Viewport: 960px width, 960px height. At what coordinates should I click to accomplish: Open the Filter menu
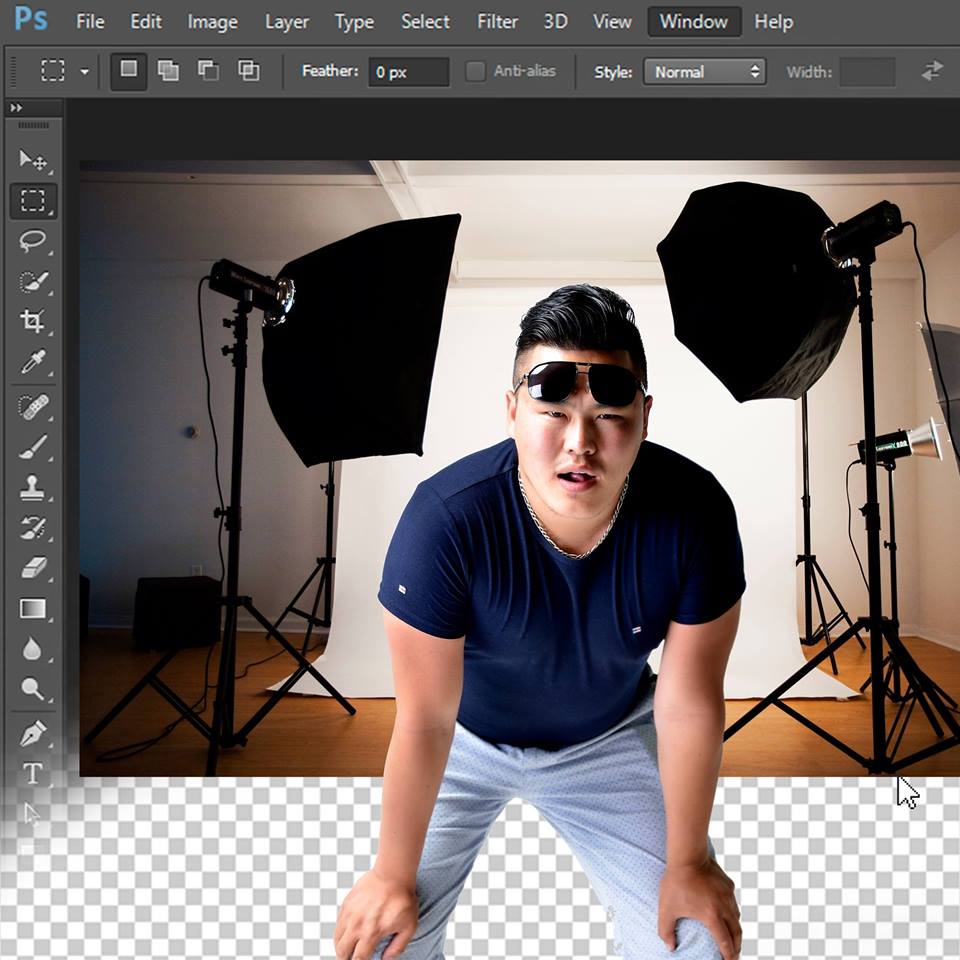[x=497, y=21]
